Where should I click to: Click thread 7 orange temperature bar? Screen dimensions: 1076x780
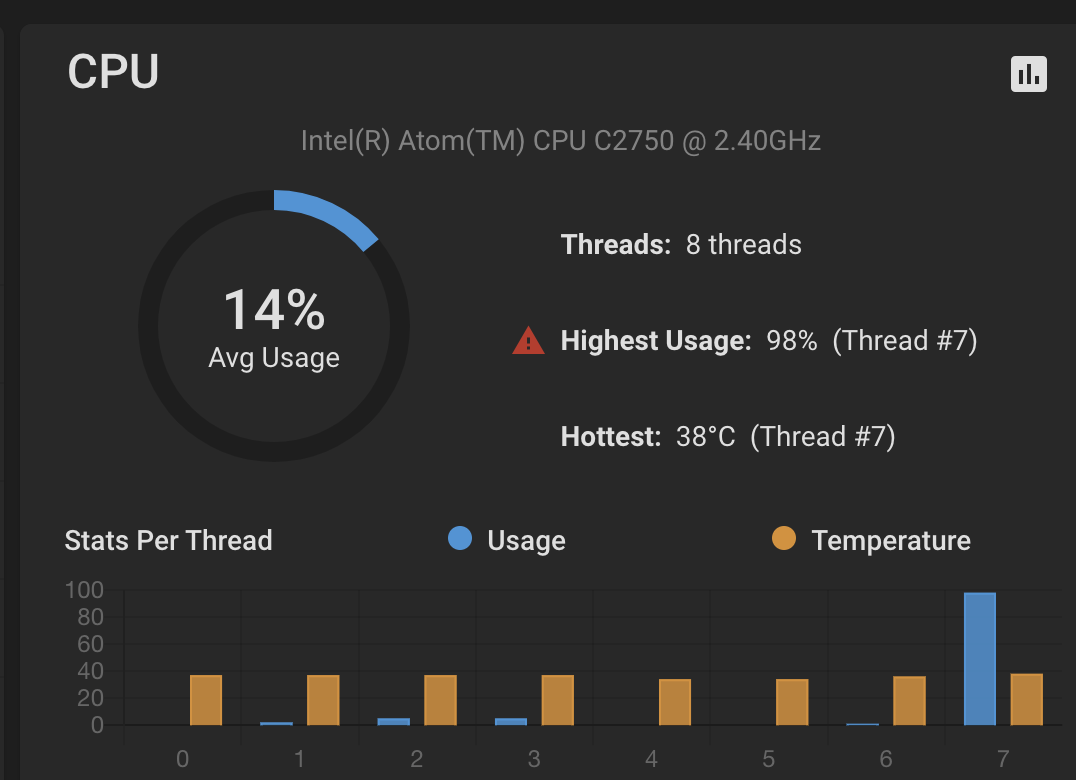[1027, 699]
